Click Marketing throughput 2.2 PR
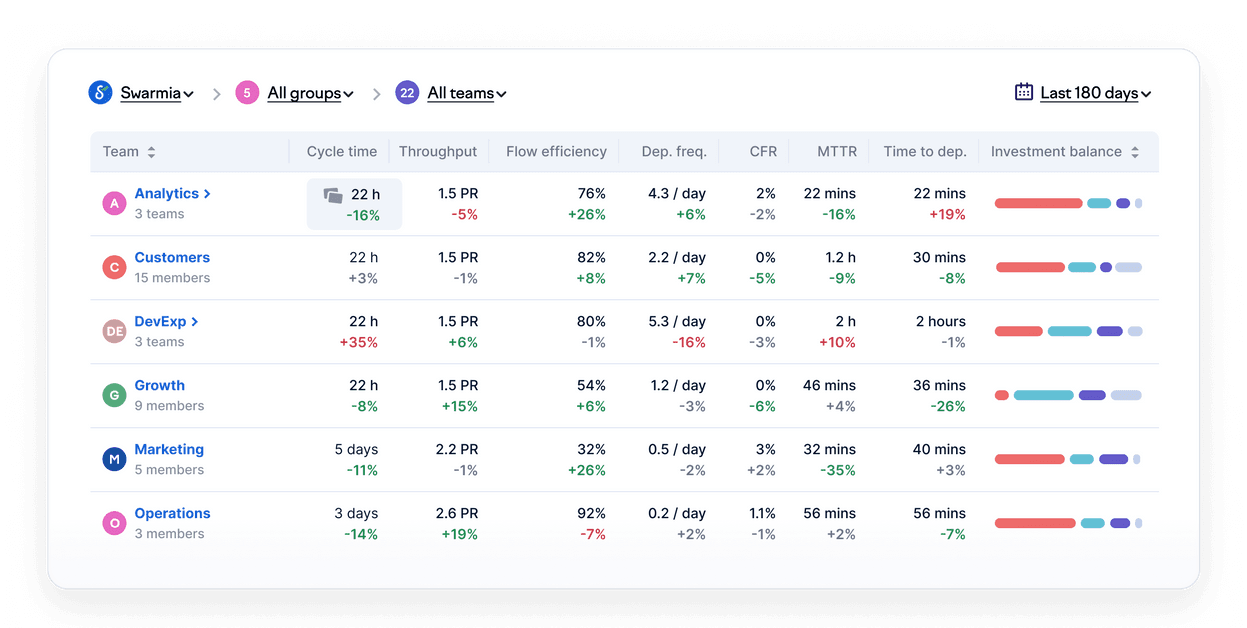1247x628 pixels. [x=457, y=450]
